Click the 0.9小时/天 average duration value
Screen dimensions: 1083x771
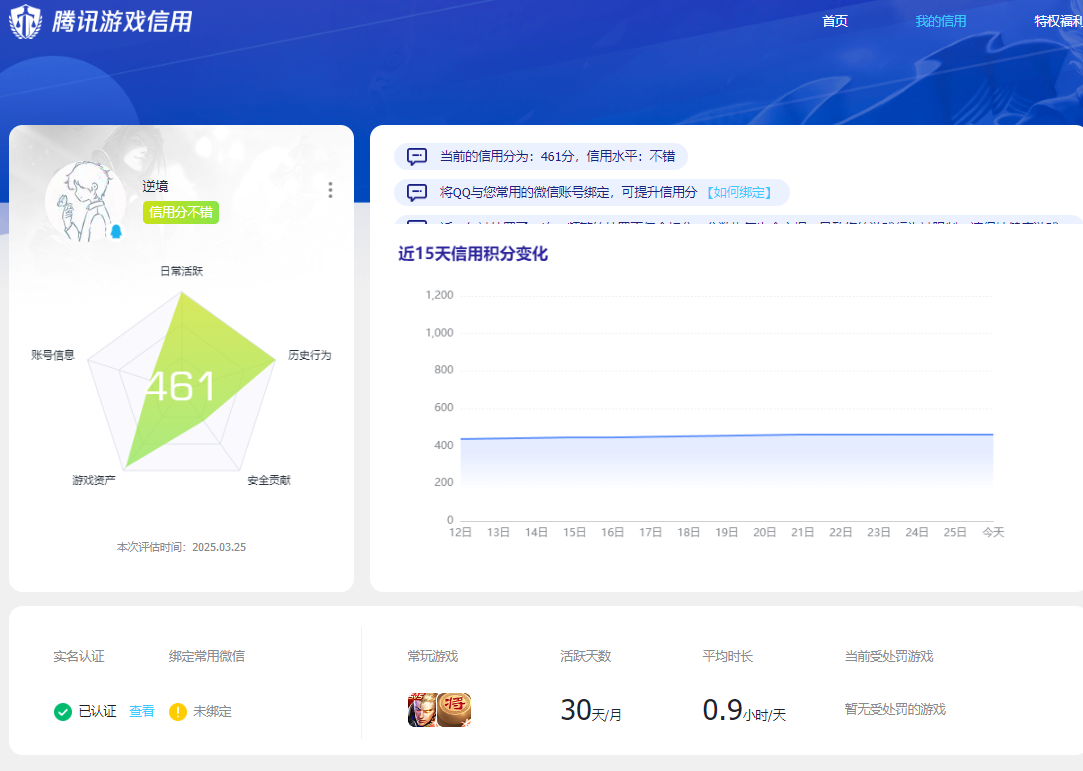tap(745, 710)
